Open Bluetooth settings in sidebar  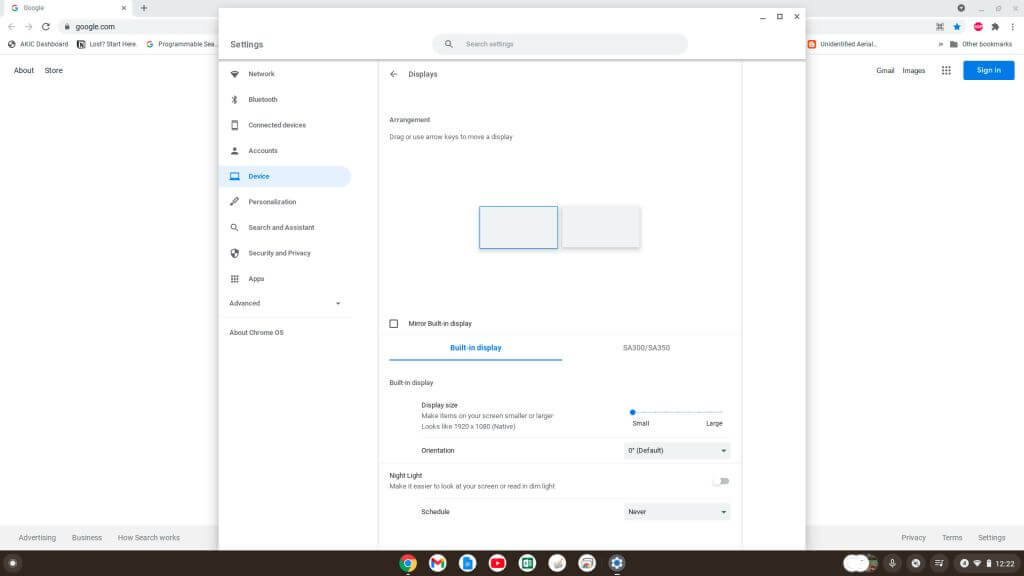262,100
